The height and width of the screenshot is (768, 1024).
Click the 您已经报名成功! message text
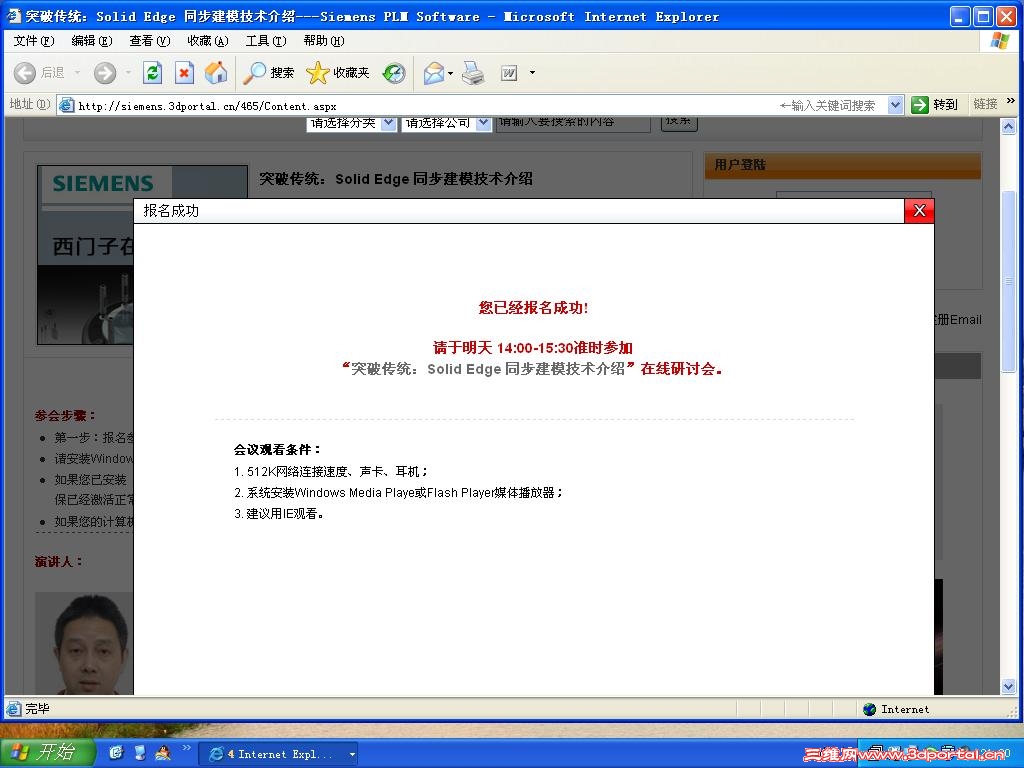[534, 308]
